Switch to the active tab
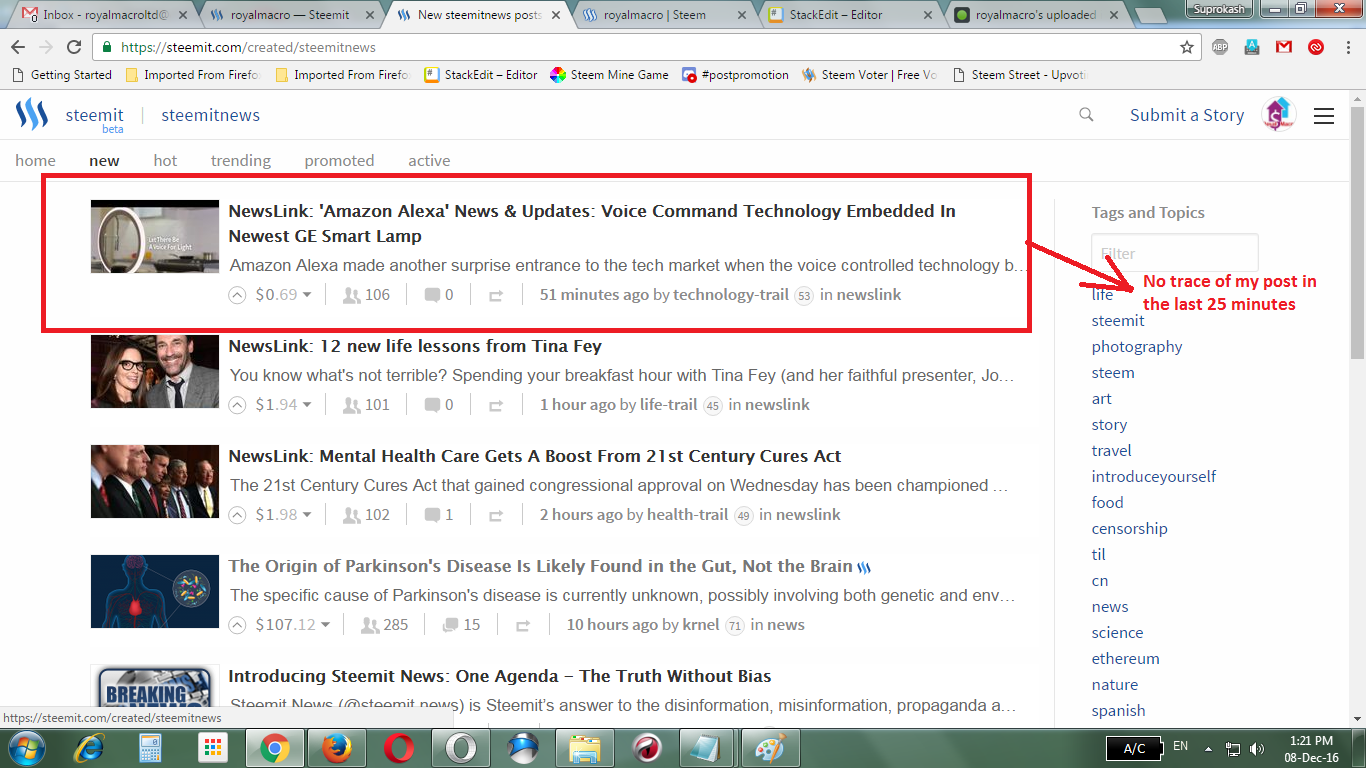The image size is (1366, 768). point(429,160)
